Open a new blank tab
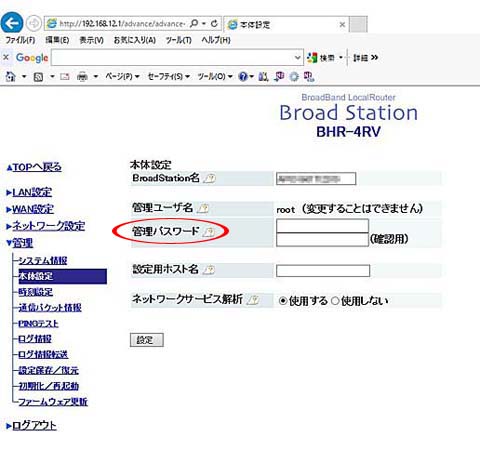The image size is (480, 463). point(358,24)
